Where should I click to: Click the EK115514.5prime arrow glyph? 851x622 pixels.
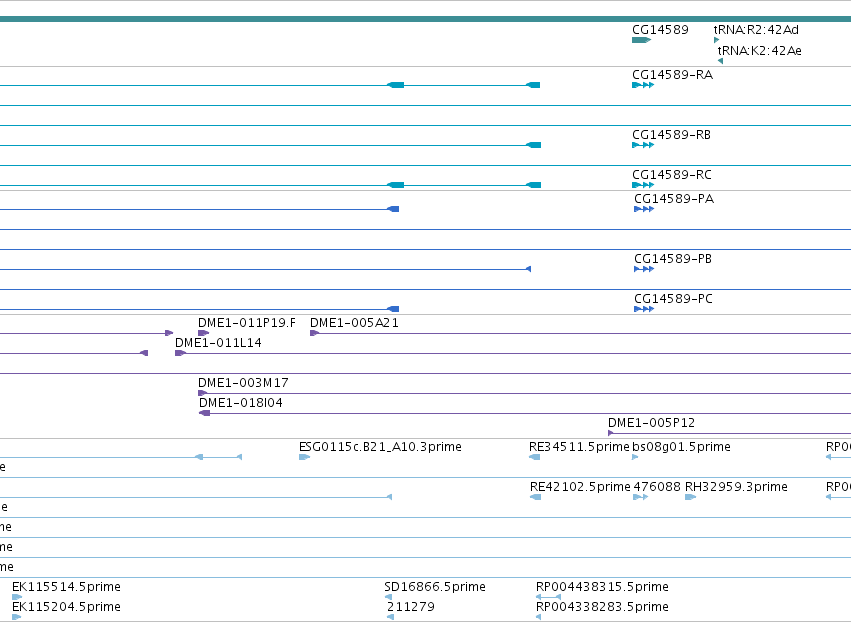[17, 597]
